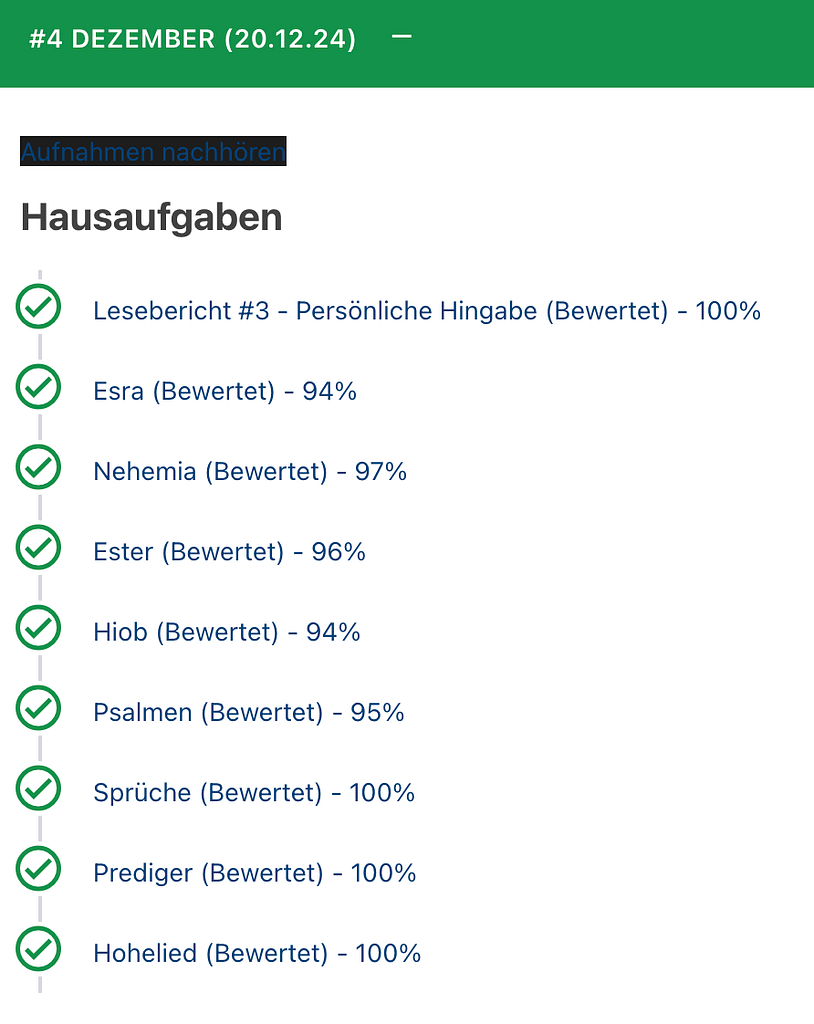This screenshot has height=1024, width=814.
Task: Open Lesebericht #3 - Persönliche Hingabe assignment
Action: [427, 311]
